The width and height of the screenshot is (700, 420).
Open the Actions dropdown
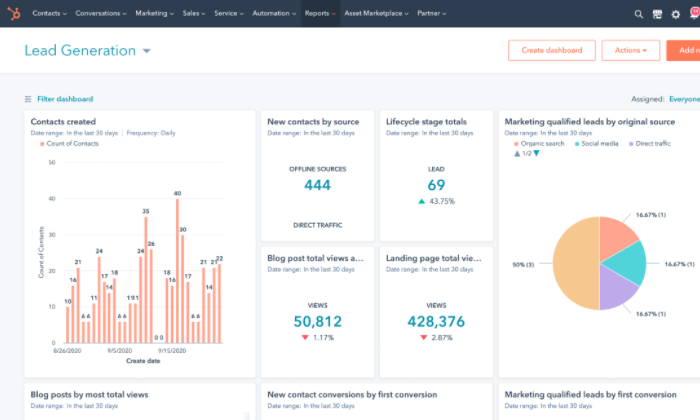(630, 50)
